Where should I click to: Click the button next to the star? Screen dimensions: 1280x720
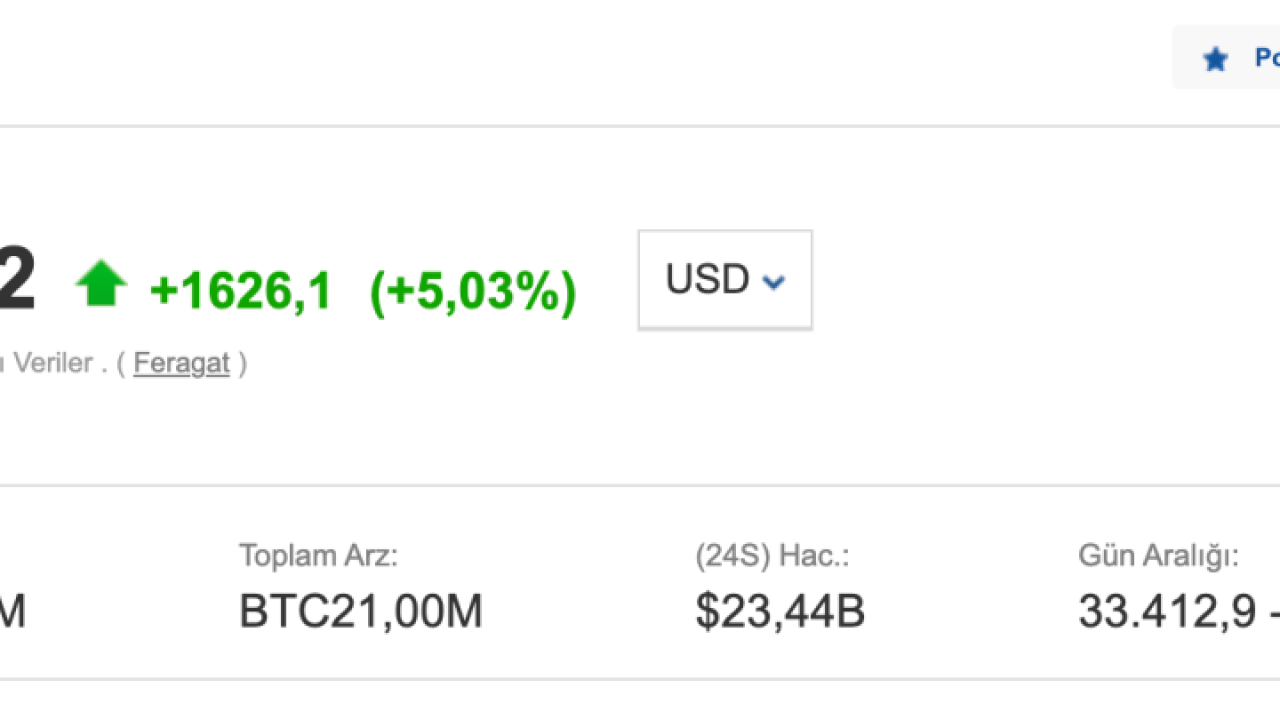tap(1266, 58)
